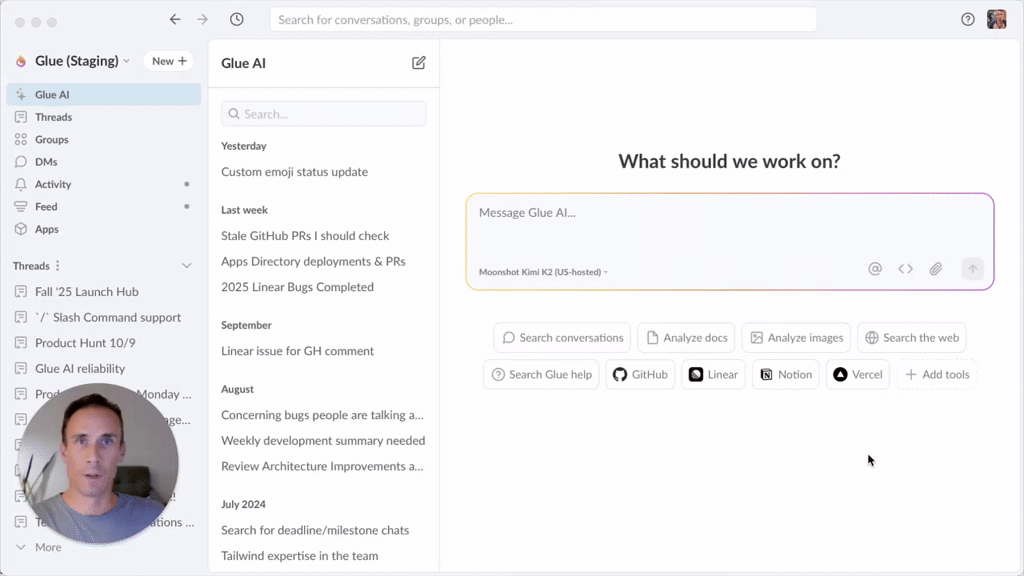Click the code snippet brackets icon
1024x576 pixels.
point(905,269)
